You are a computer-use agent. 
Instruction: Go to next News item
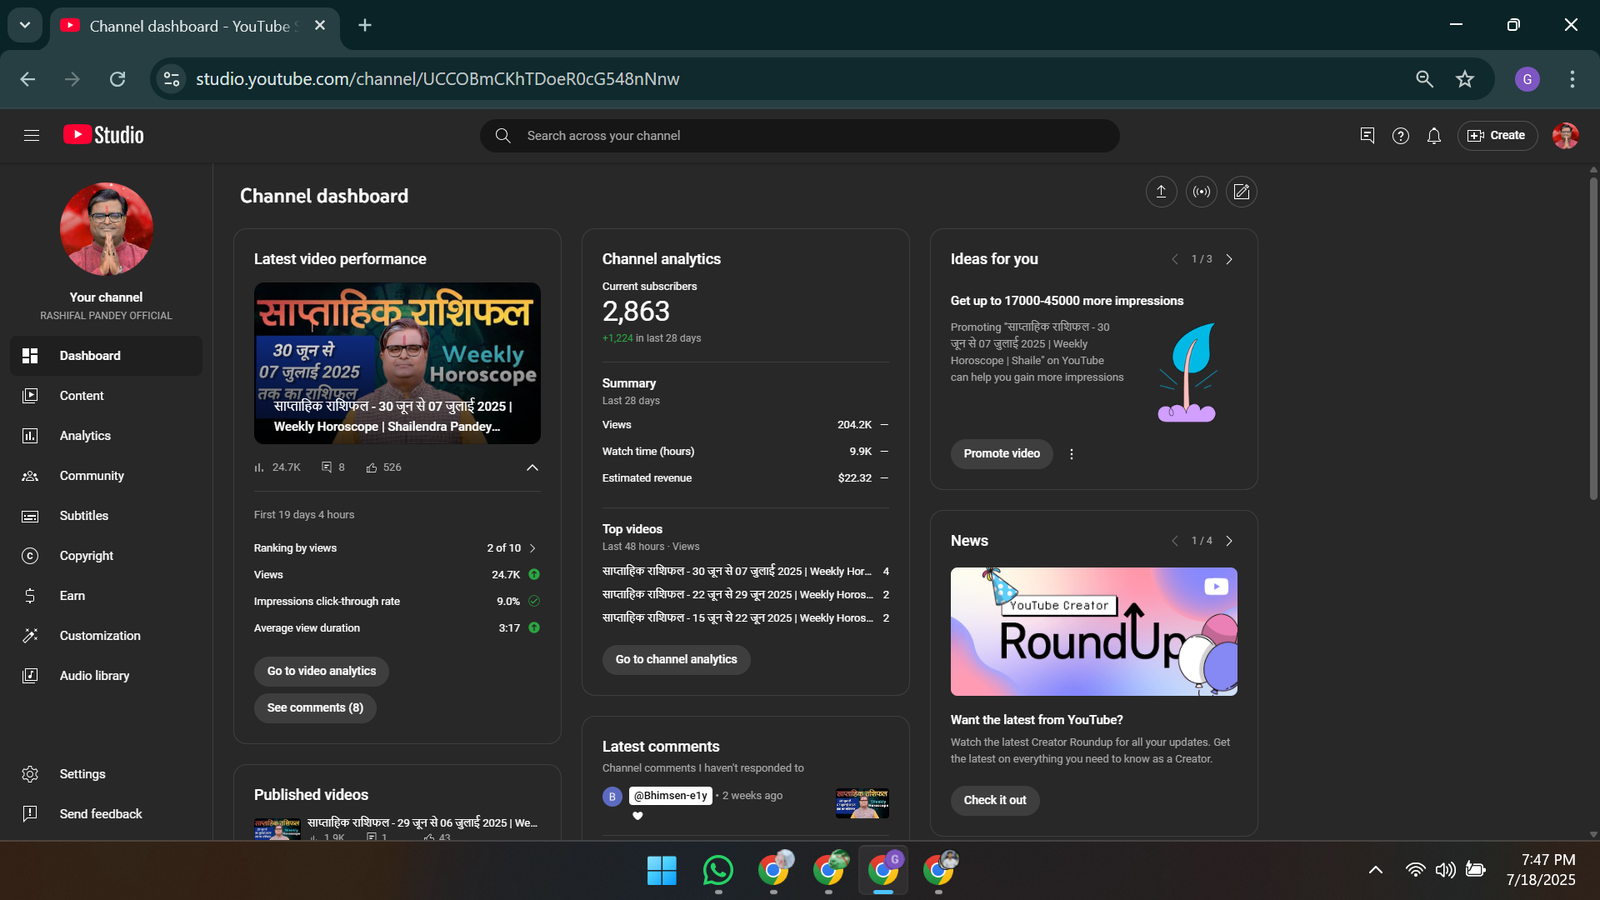pyautogui.click(x=1229, y=541)
